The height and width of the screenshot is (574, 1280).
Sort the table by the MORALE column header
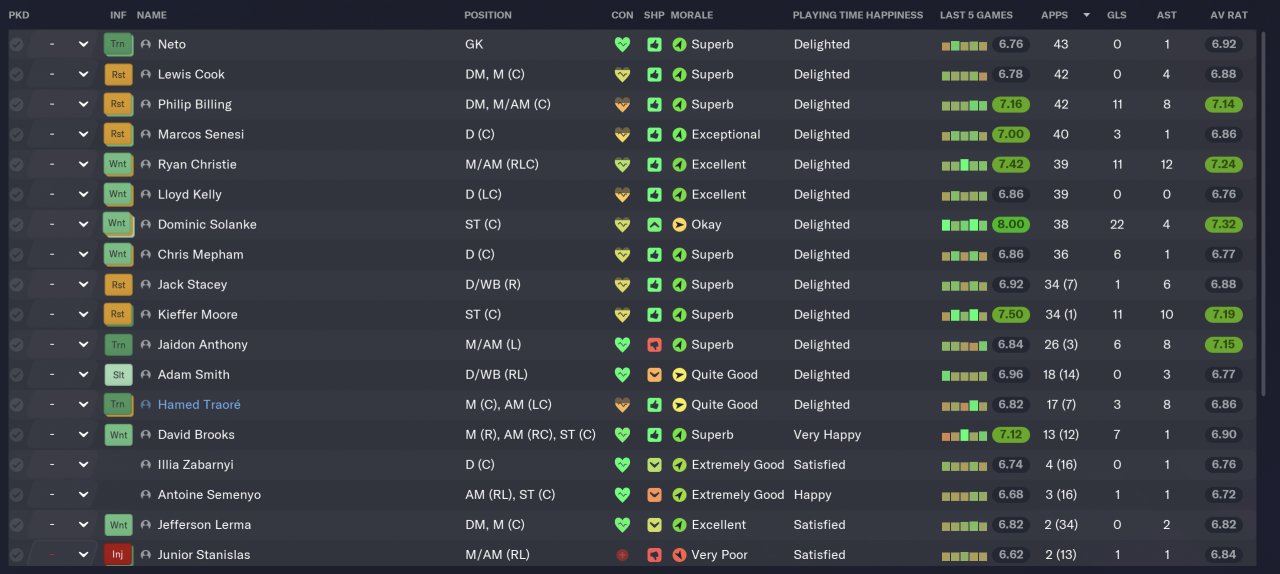point(691,15)
